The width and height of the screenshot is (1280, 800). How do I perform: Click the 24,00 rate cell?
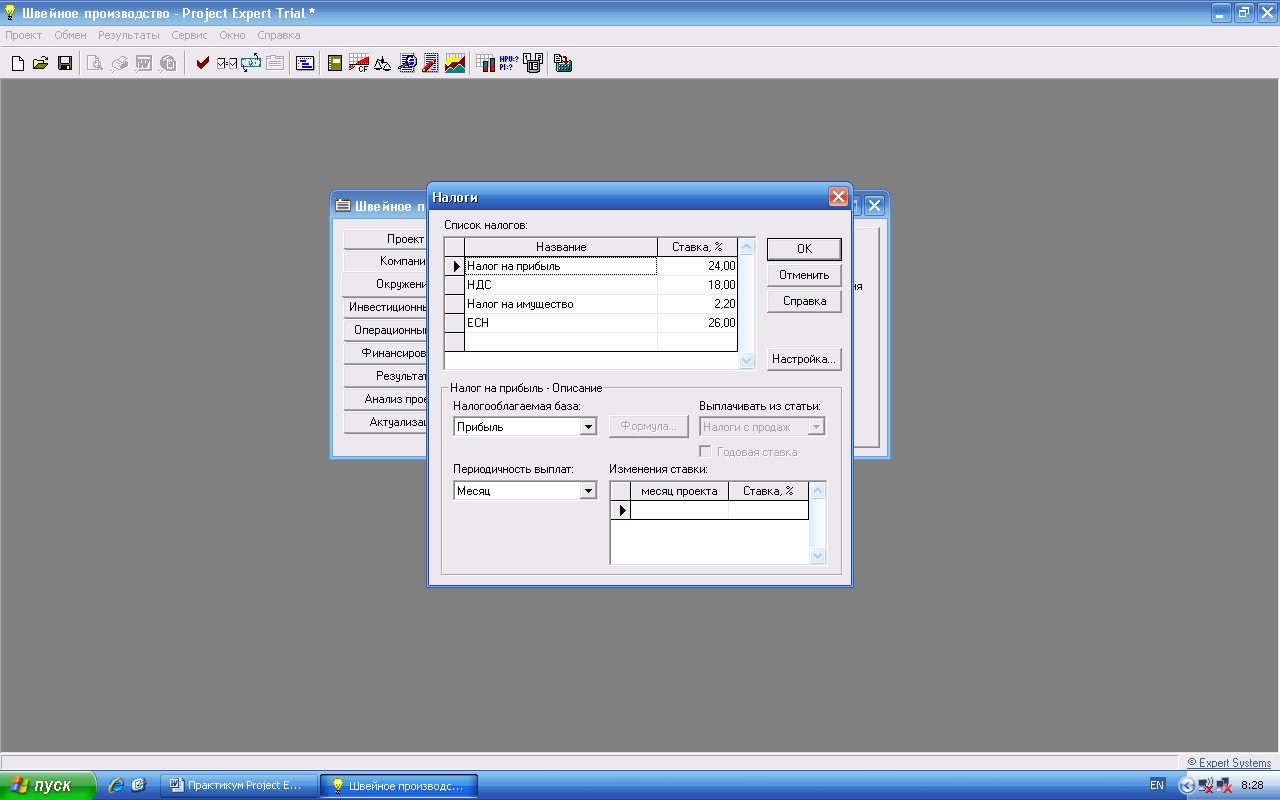point(697,266)
